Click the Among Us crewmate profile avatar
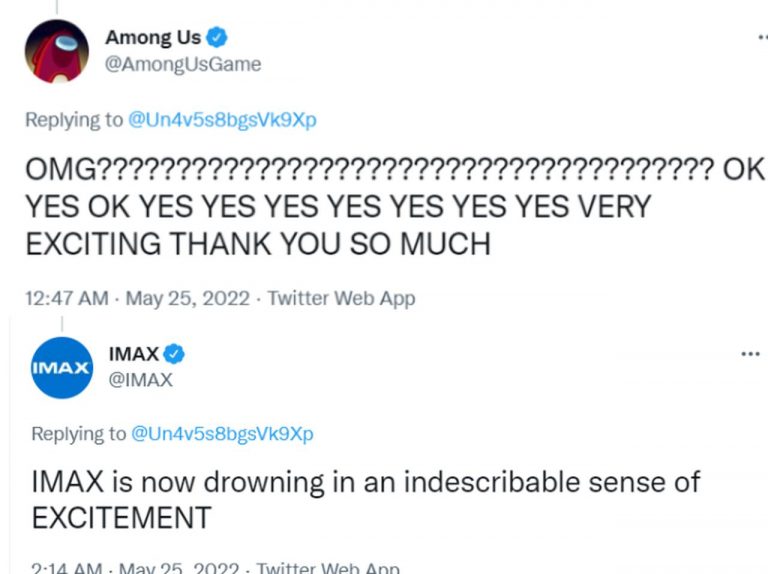The image size is (768, 574). tap(56, 50)
